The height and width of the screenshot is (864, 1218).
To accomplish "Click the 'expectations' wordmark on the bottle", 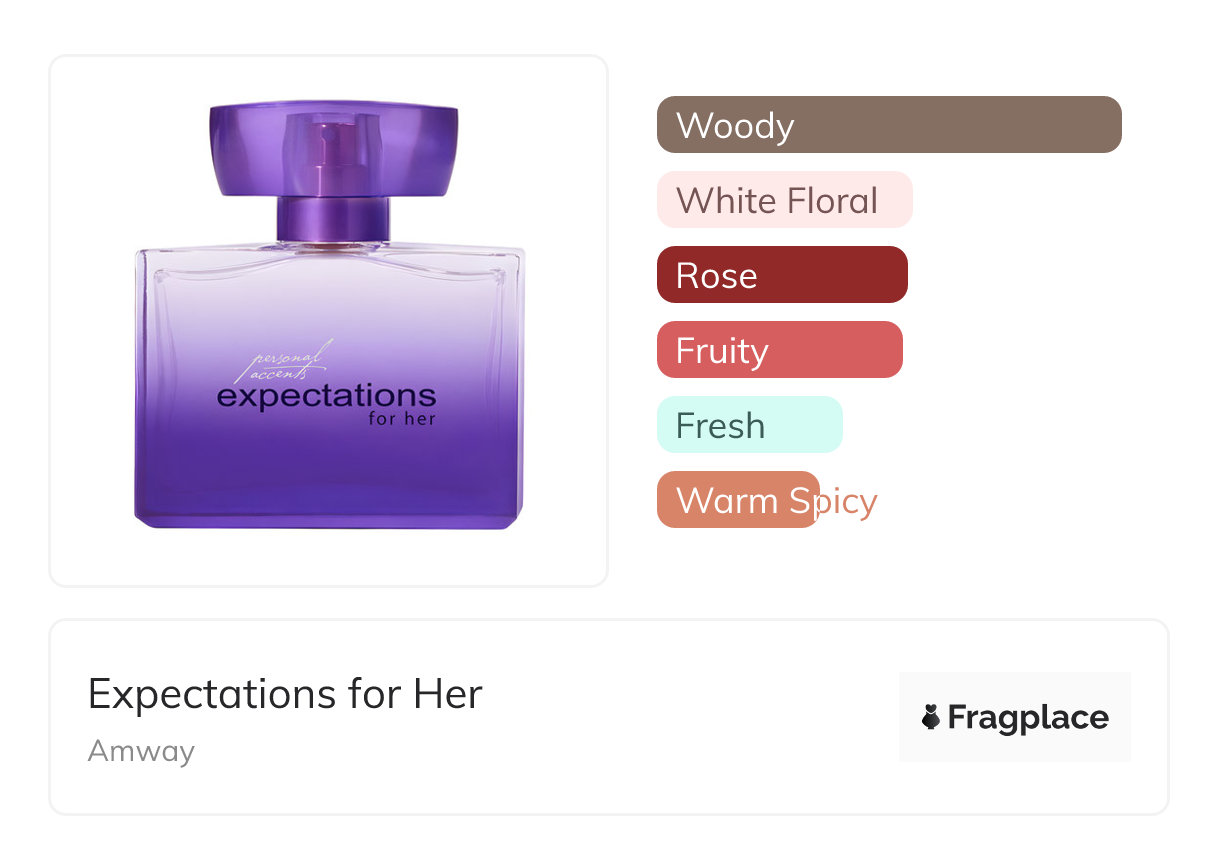I will coord(326,396).
